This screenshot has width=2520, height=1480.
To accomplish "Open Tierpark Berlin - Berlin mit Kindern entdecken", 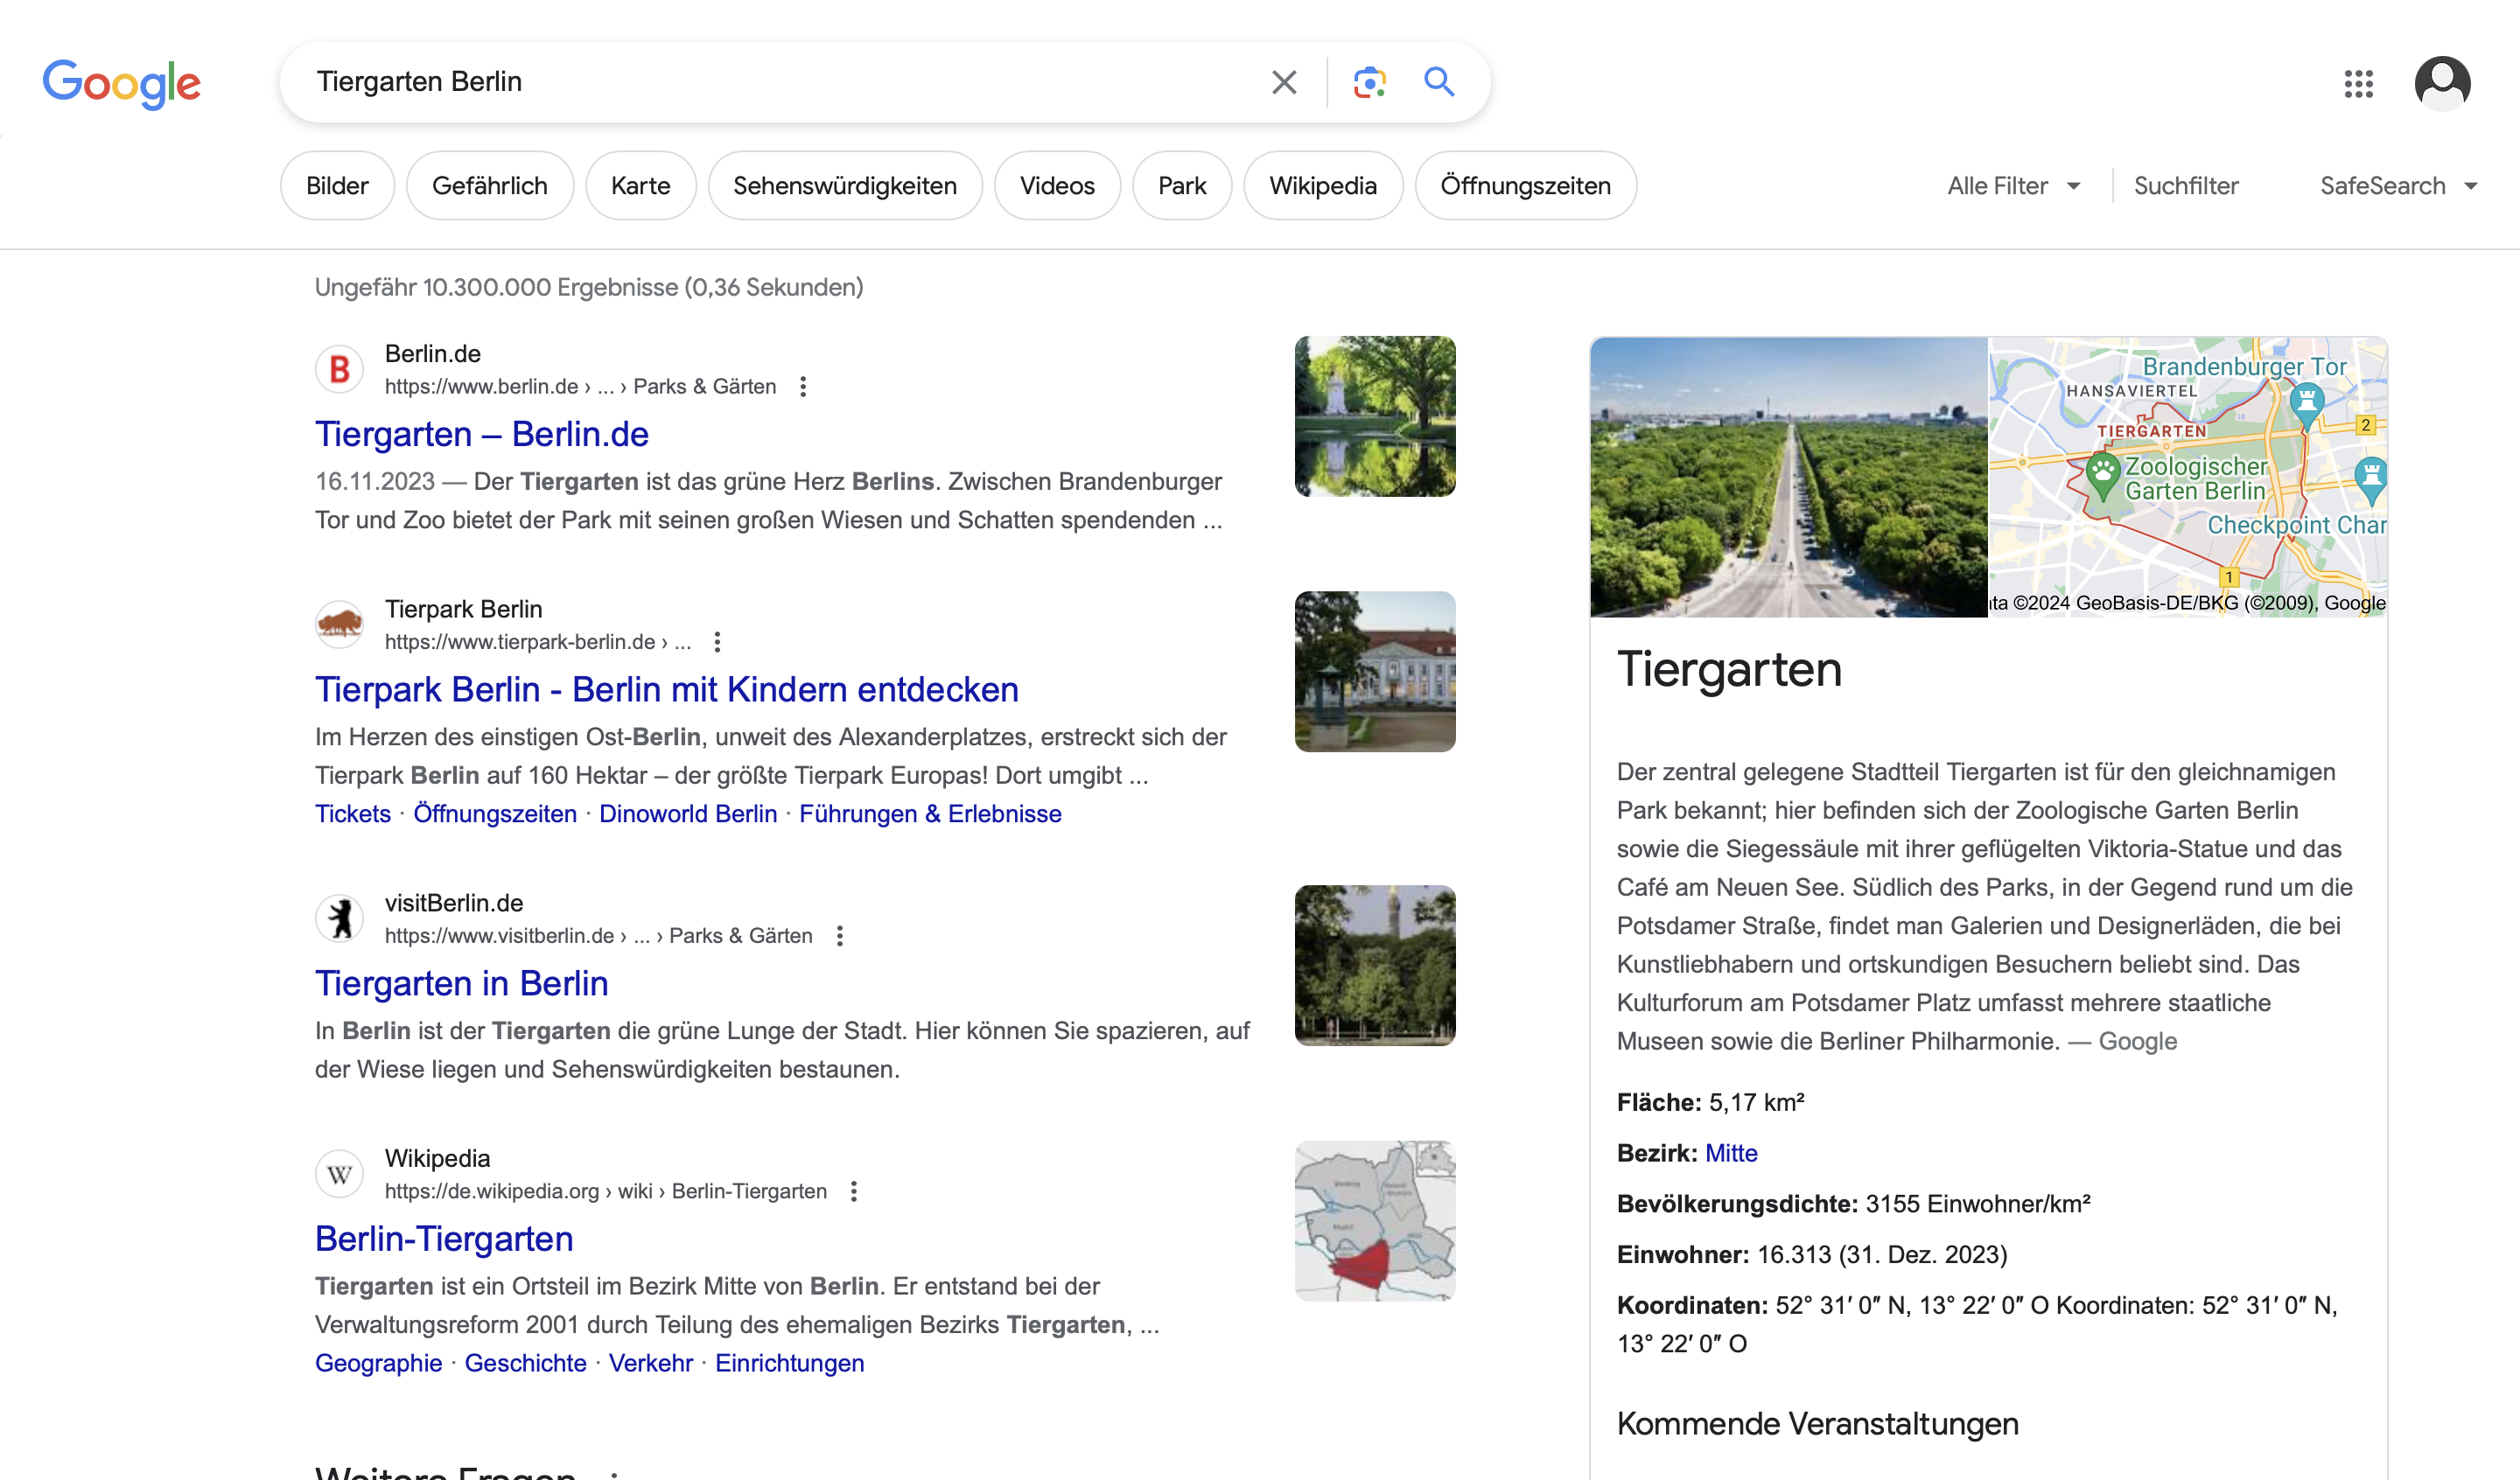I will tap(667, 690).
